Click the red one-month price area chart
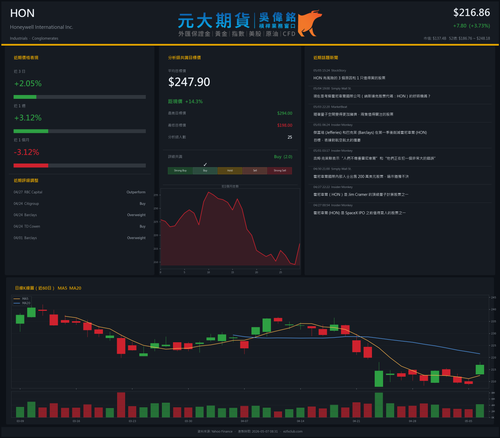Image resolution: width=500 pixels, height=438 pixels. pyautogui.click(x=230, y=229)
